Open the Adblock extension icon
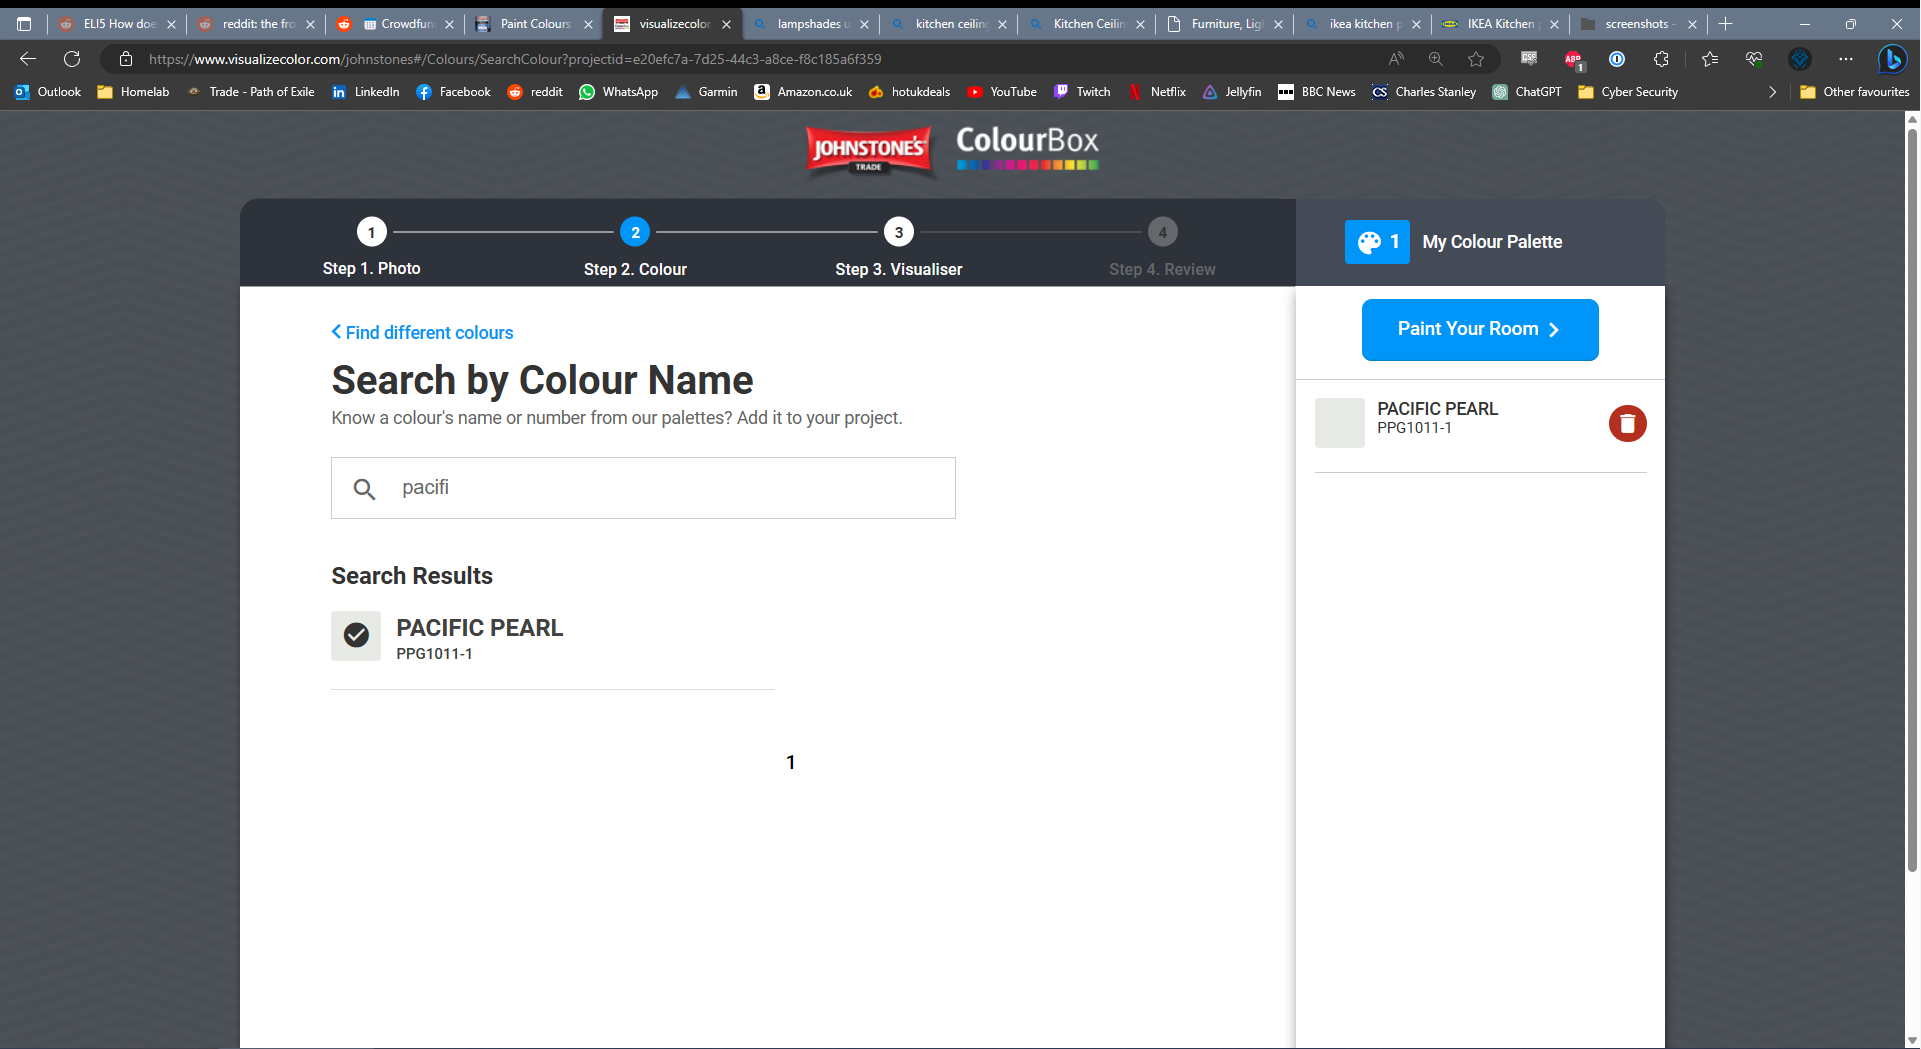This screenshot has height=1049, width=1921. click(x=1573, y=59)
